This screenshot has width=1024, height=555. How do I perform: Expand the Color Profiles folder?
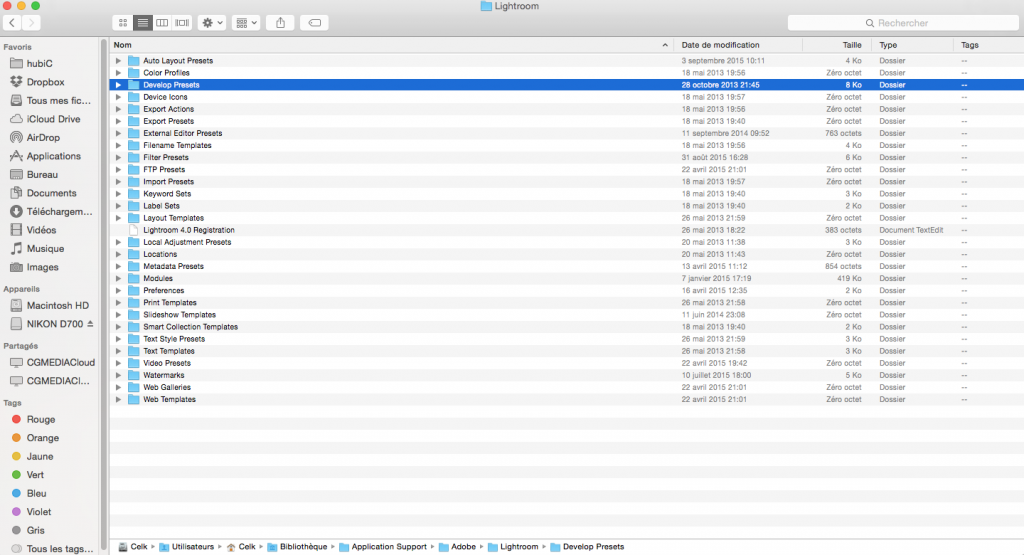click(x=118, y=72)
